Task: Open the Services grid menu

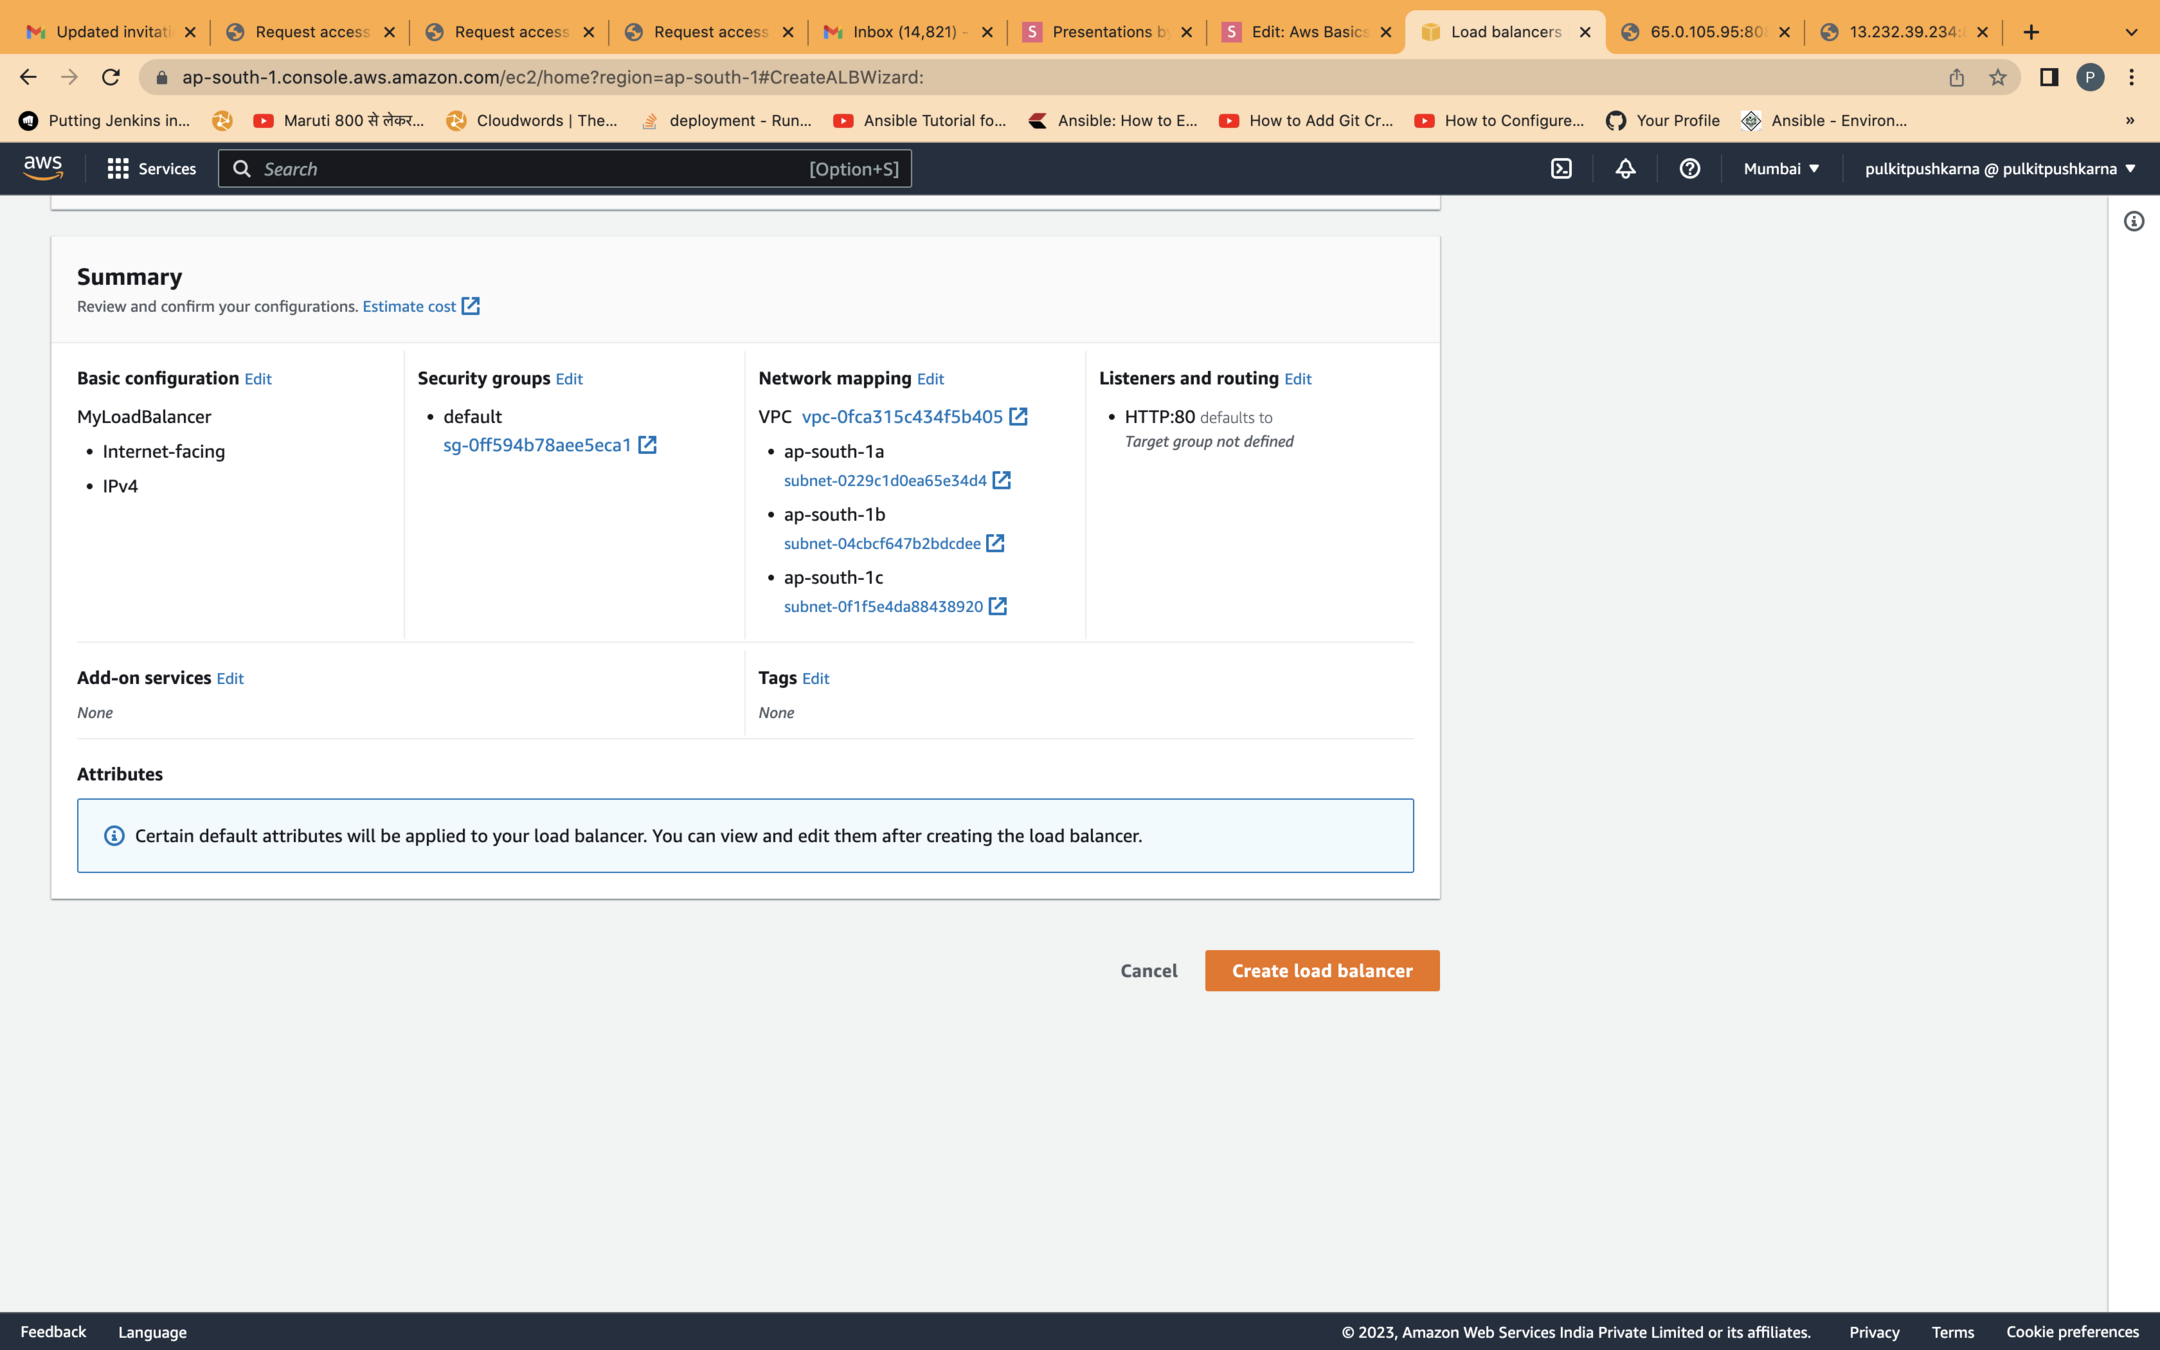Action: pyautogui.click(x=151, y=169)
